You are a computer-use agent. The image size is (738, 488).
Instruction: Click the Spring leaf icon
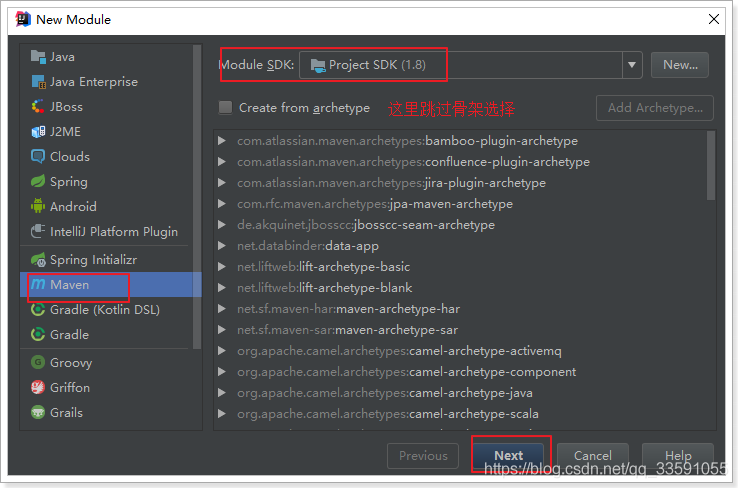[38, 181]
